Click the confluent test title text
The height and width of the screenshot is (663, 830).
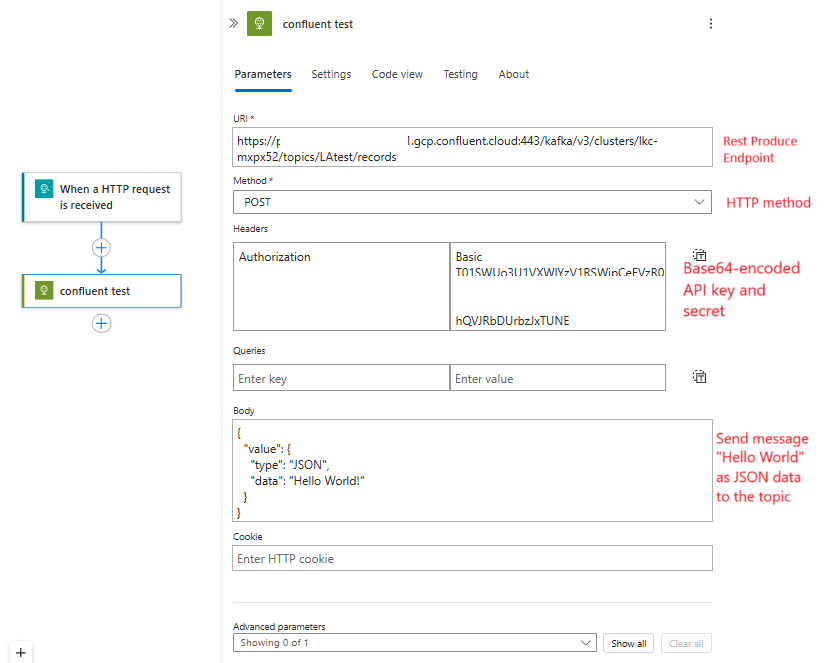pos(318,24)
